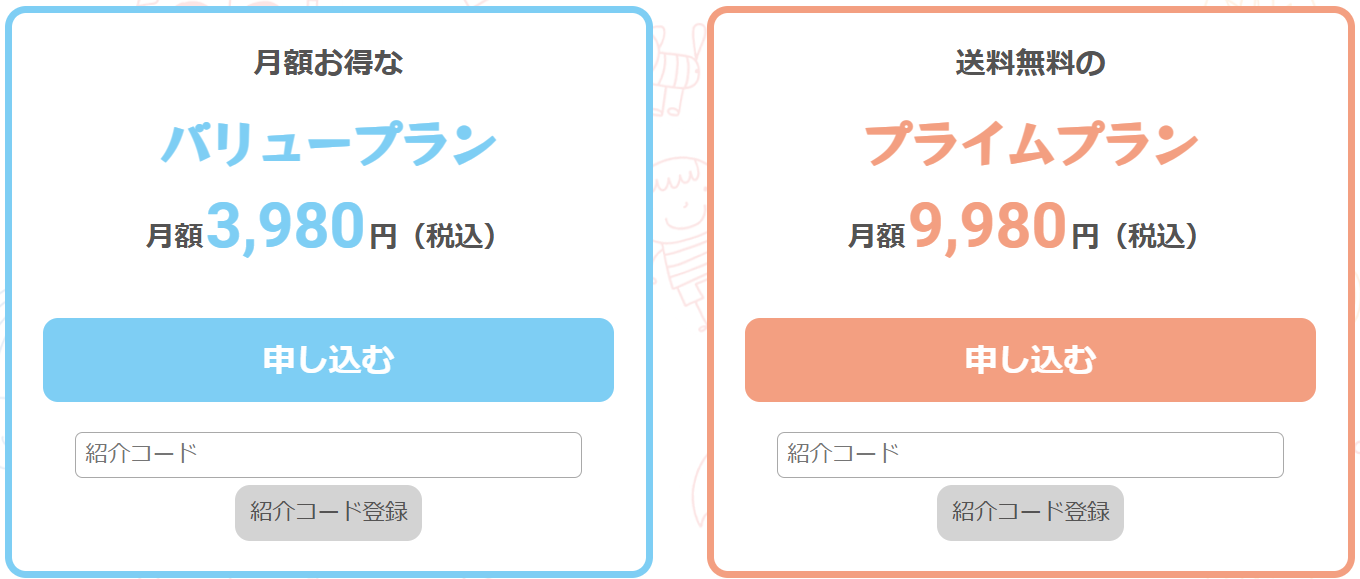The height and width of the screenshot is (579, 1360).
Task: Click 紹介コード登録 button in the orange card
Action: 1030,513
